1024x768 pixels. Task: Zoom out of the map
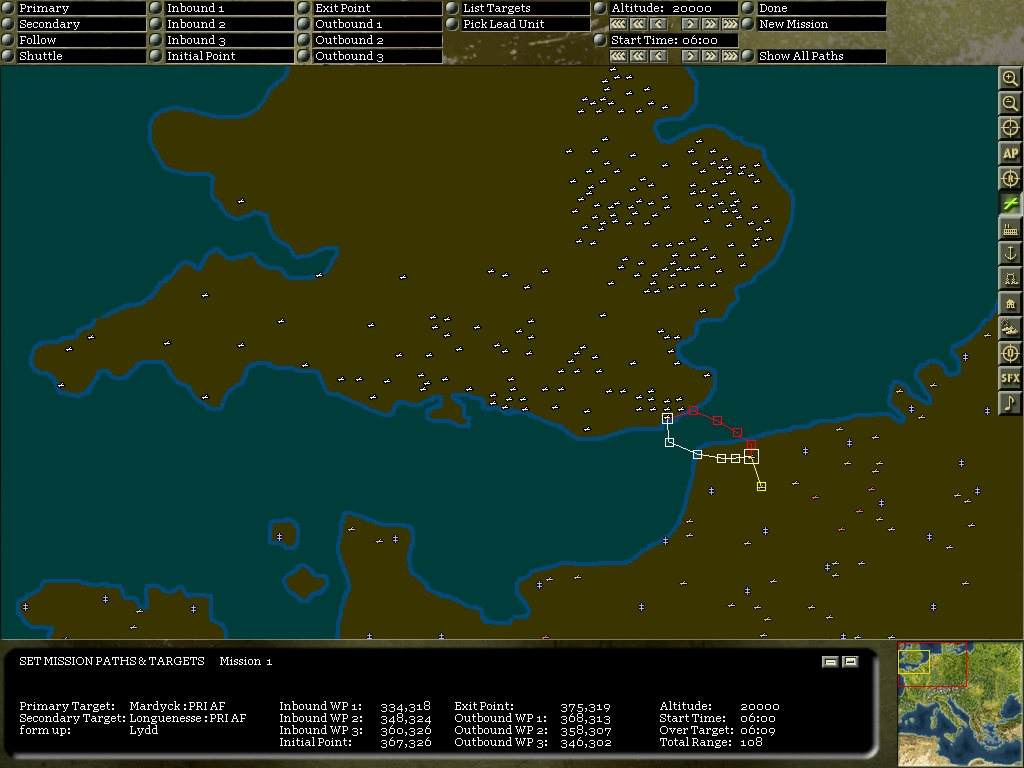[x=1010, y=103]
